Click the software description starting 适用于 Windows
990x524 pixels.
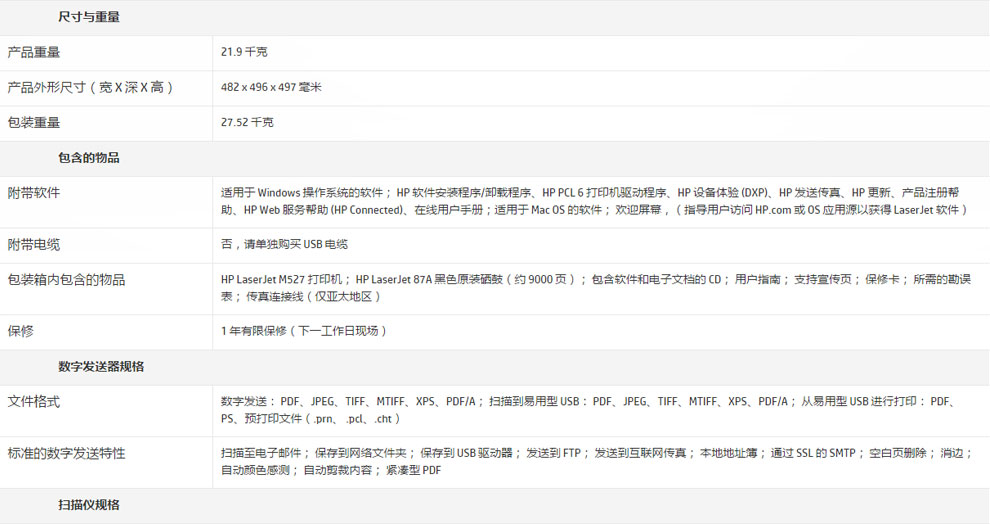pyautogui.click(x=595, y=201)
